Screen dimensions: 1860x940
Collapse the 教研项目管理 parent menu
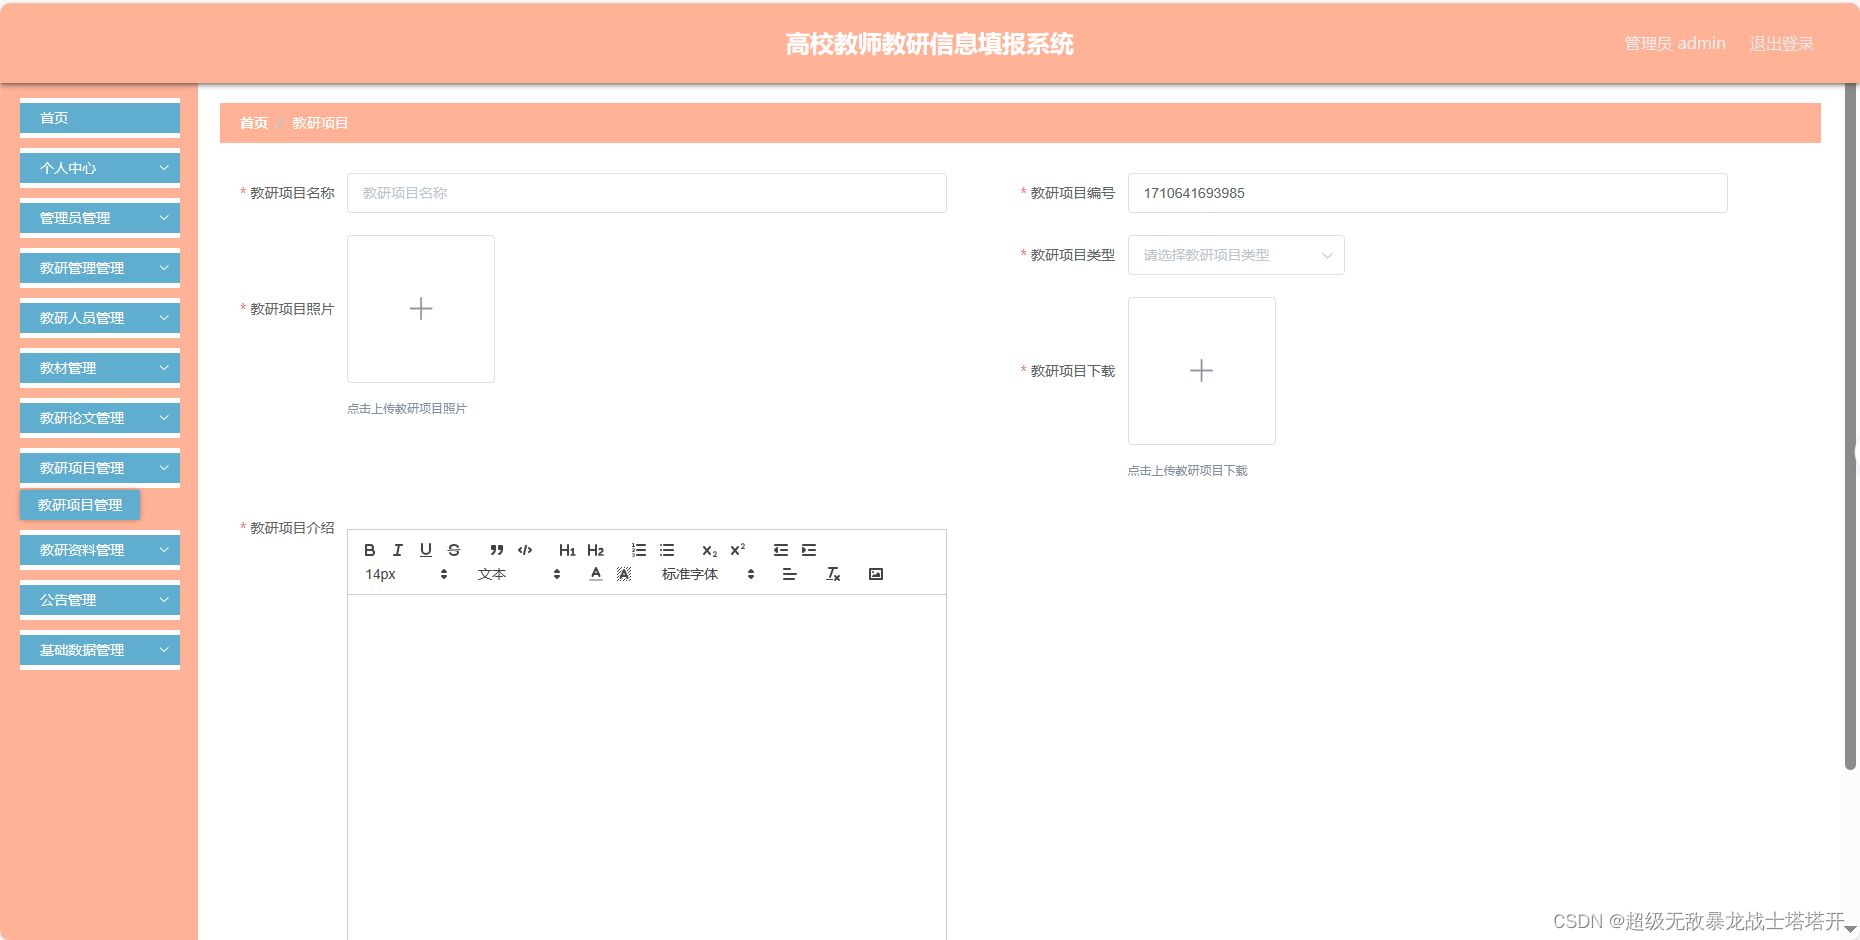coord(100,468)
